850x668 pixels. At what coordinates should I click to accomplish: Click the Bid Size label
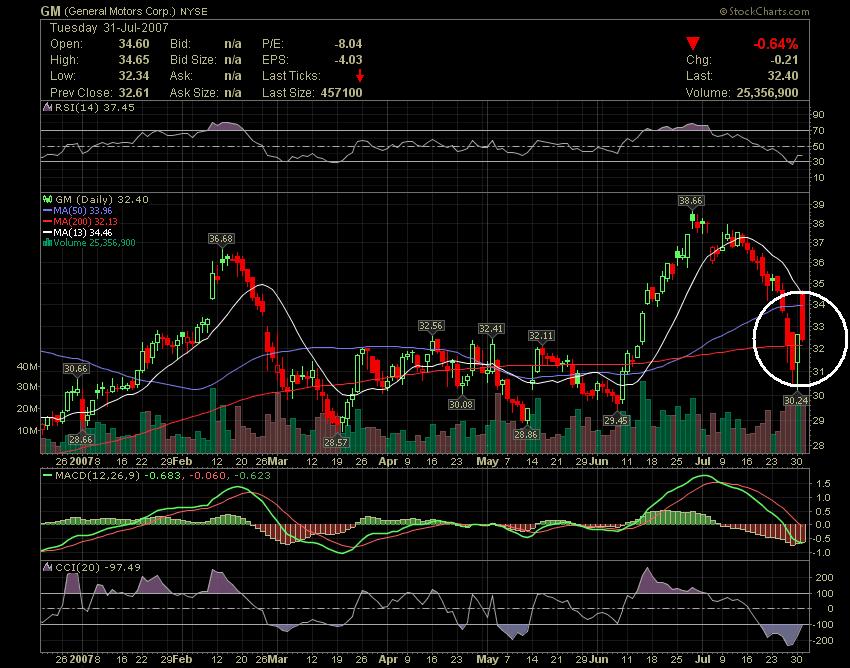click(193, 60)
